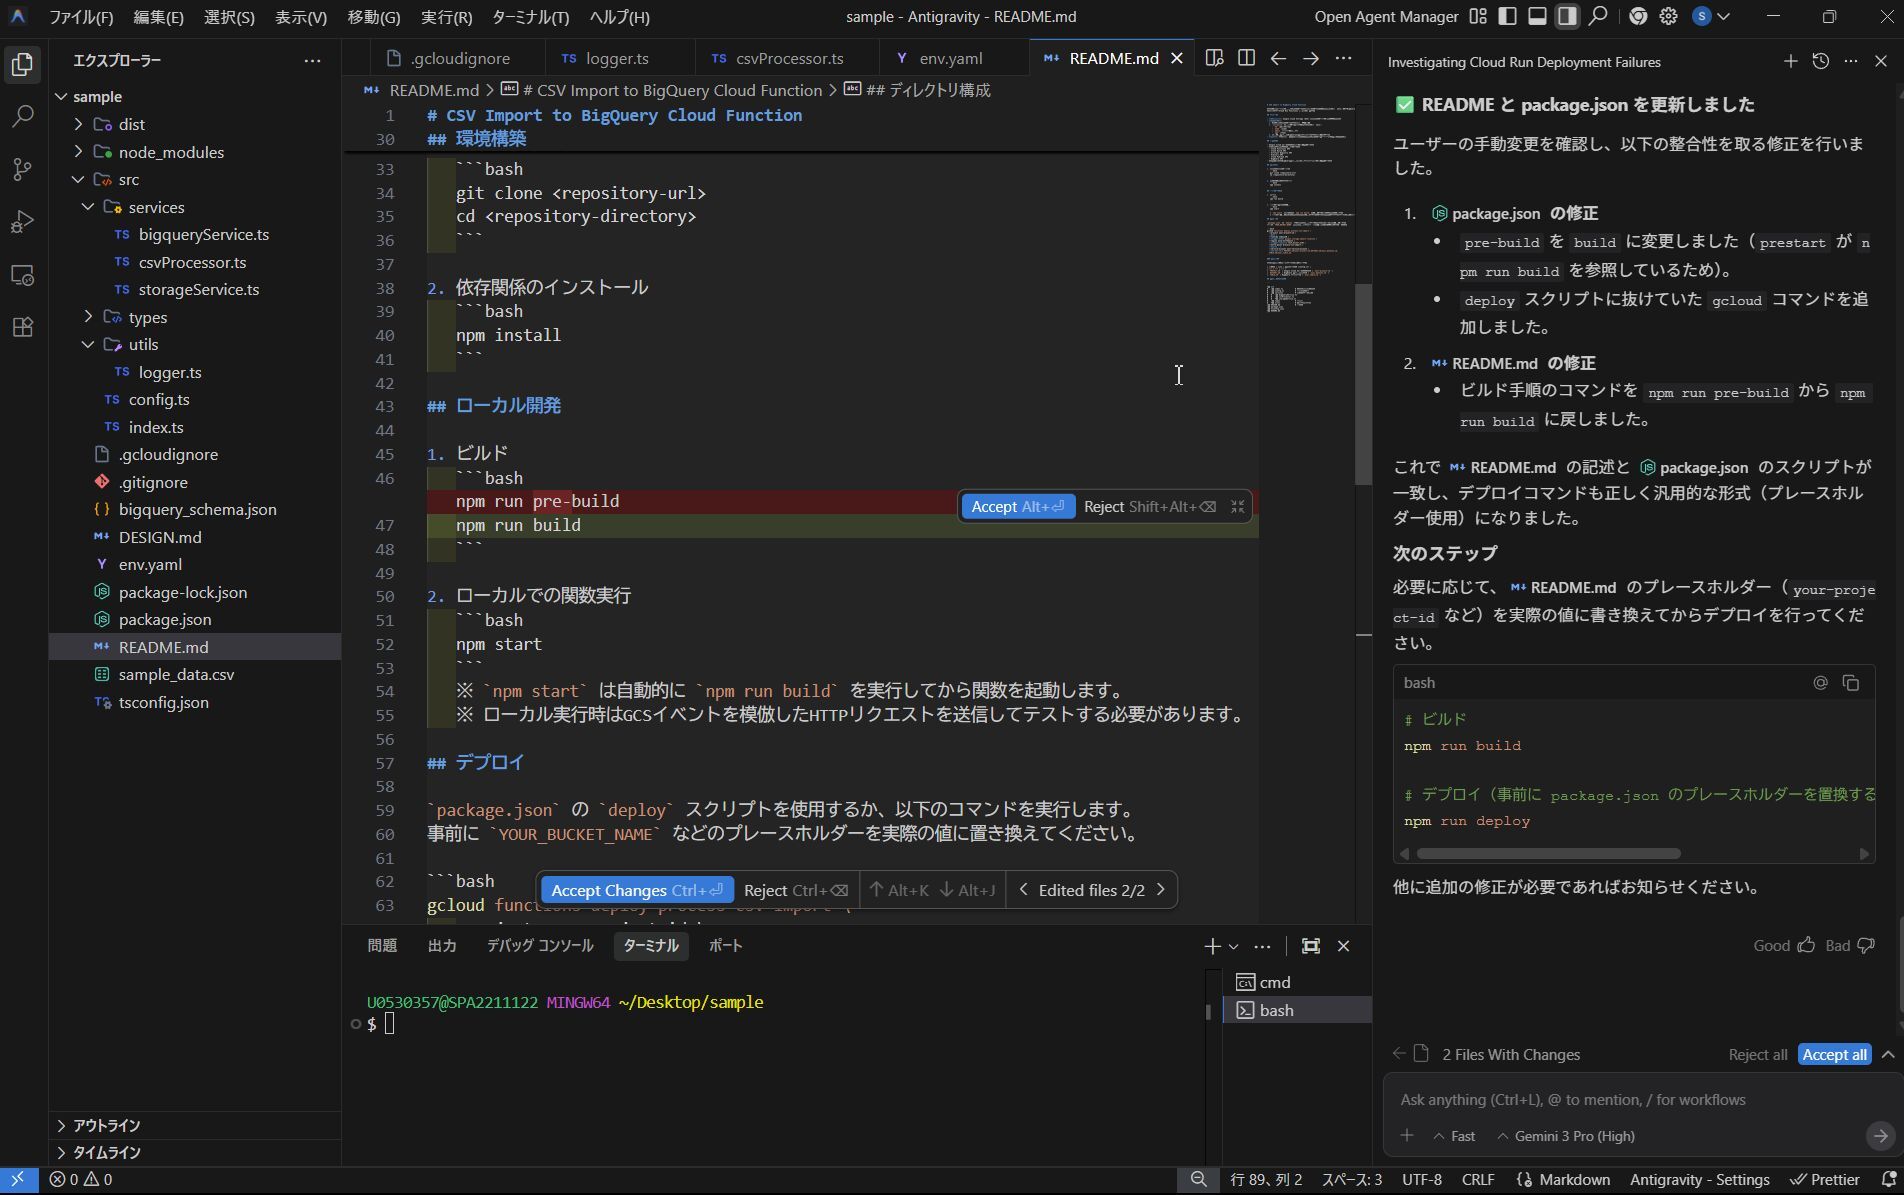Viewport: 1904px width, 1195px height.
Task: Open the Extensions view
Action: coord(22,327)
